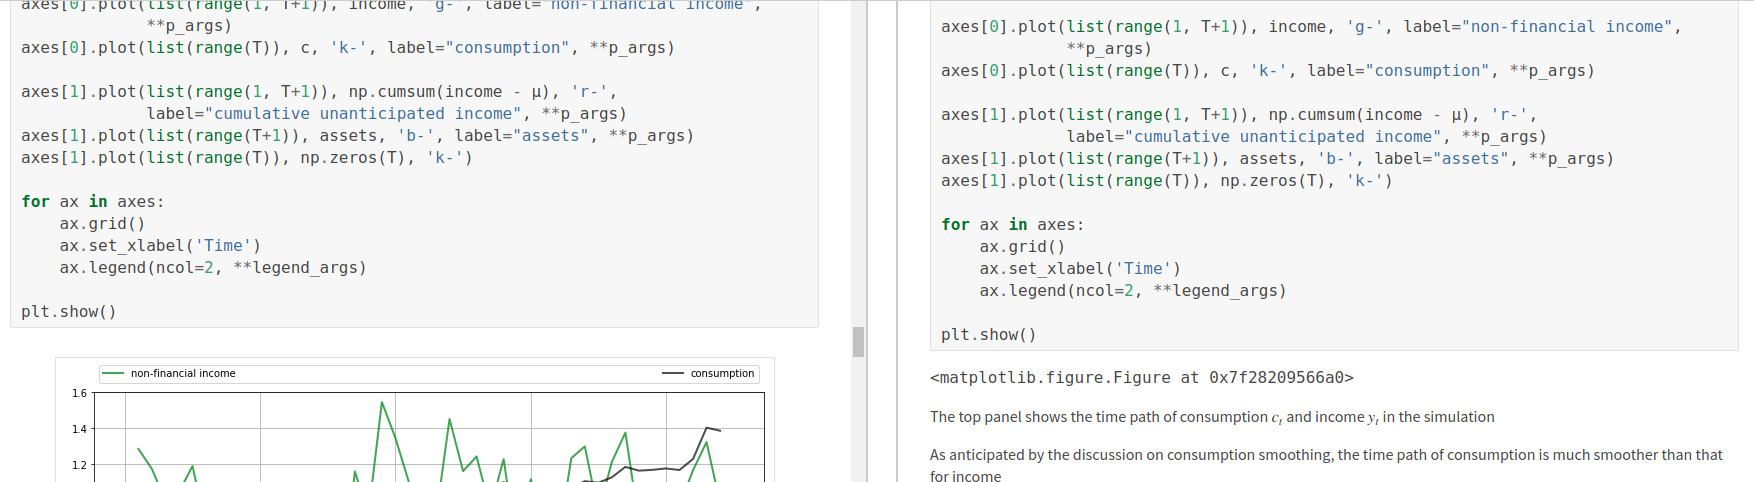Click the left pane label="assets" plot line
The width and height of the screenshot is (1754, 482).
(x=357, y=136)
